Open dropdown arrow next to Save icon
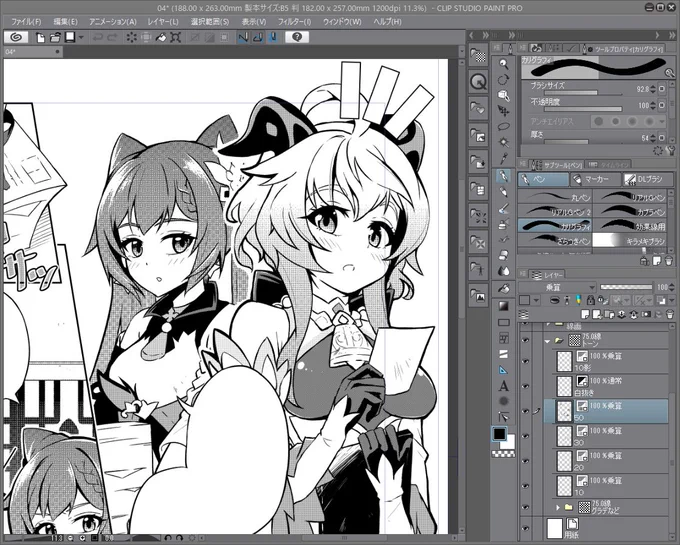The height and width of the screenshot is (545, 680). (x=81, y=38)
